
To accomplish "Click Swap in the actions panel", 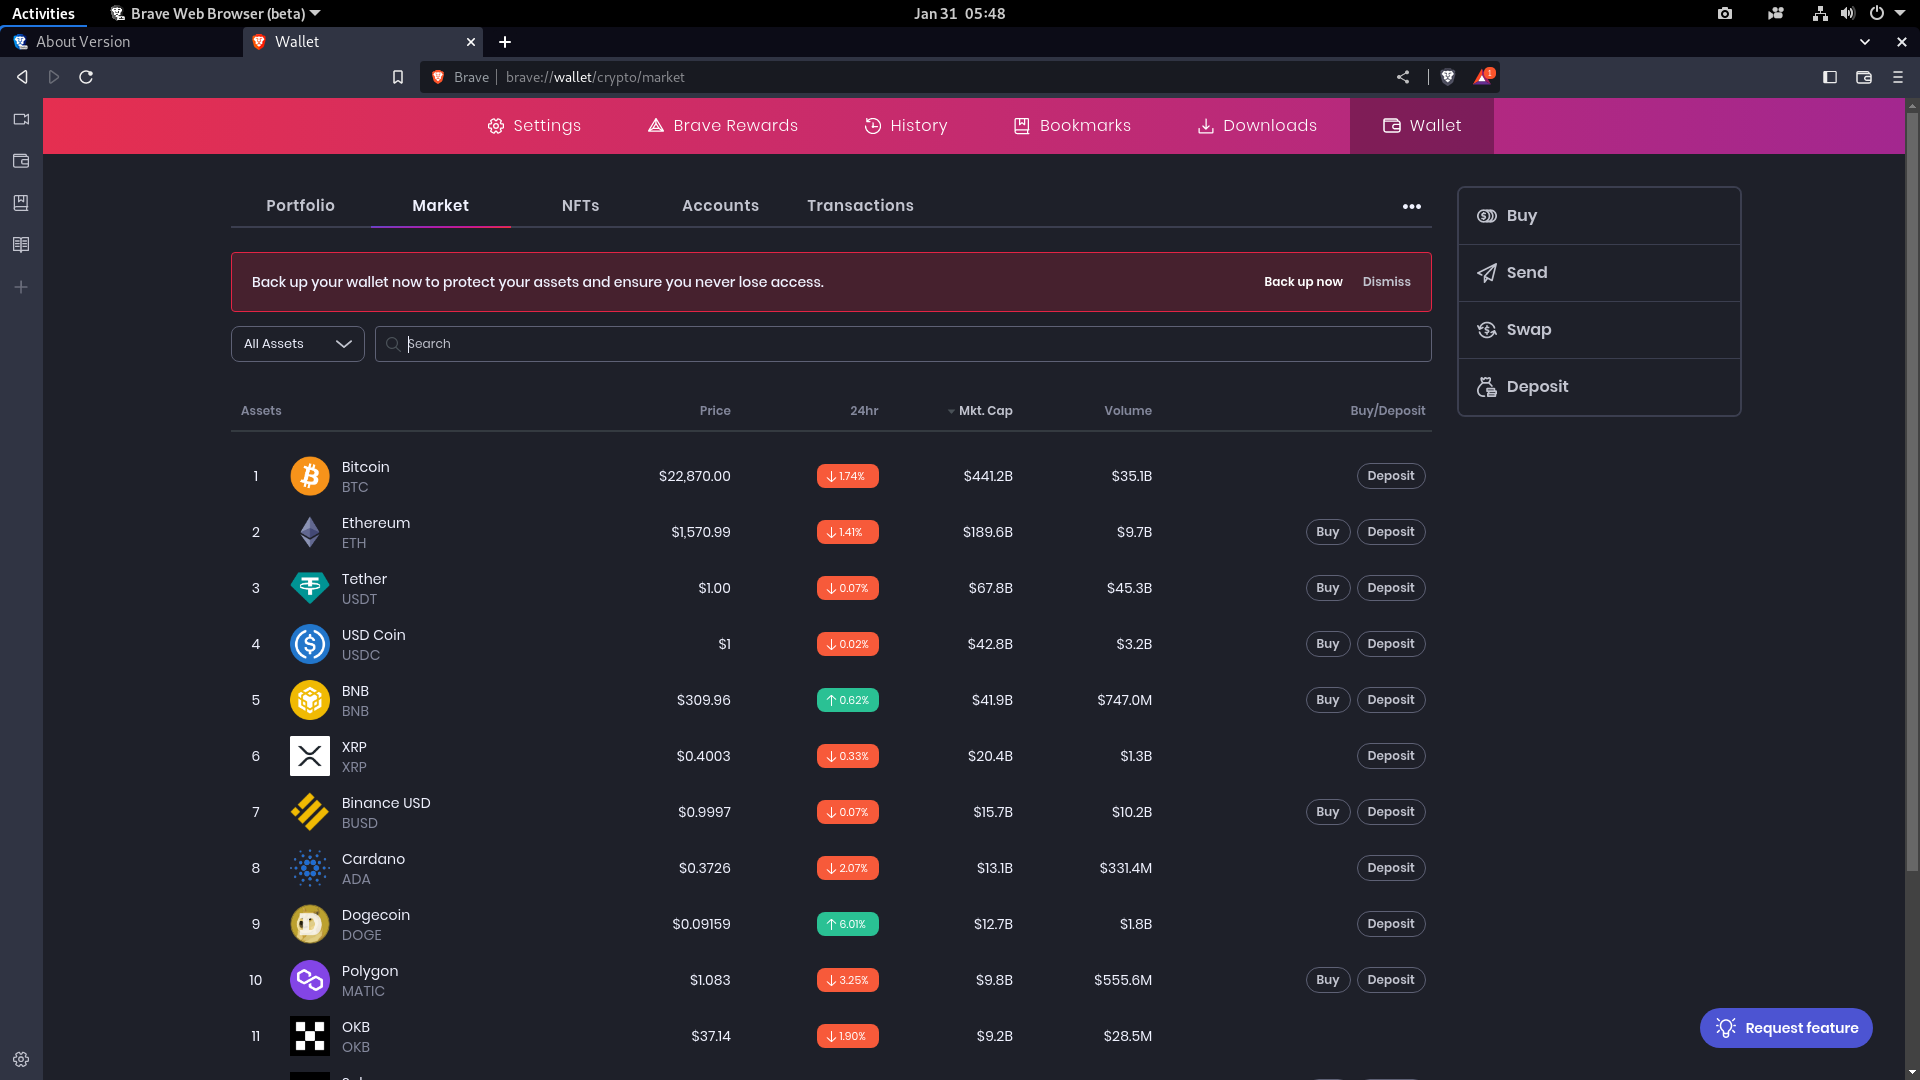I will click(x=1529, y=329).
